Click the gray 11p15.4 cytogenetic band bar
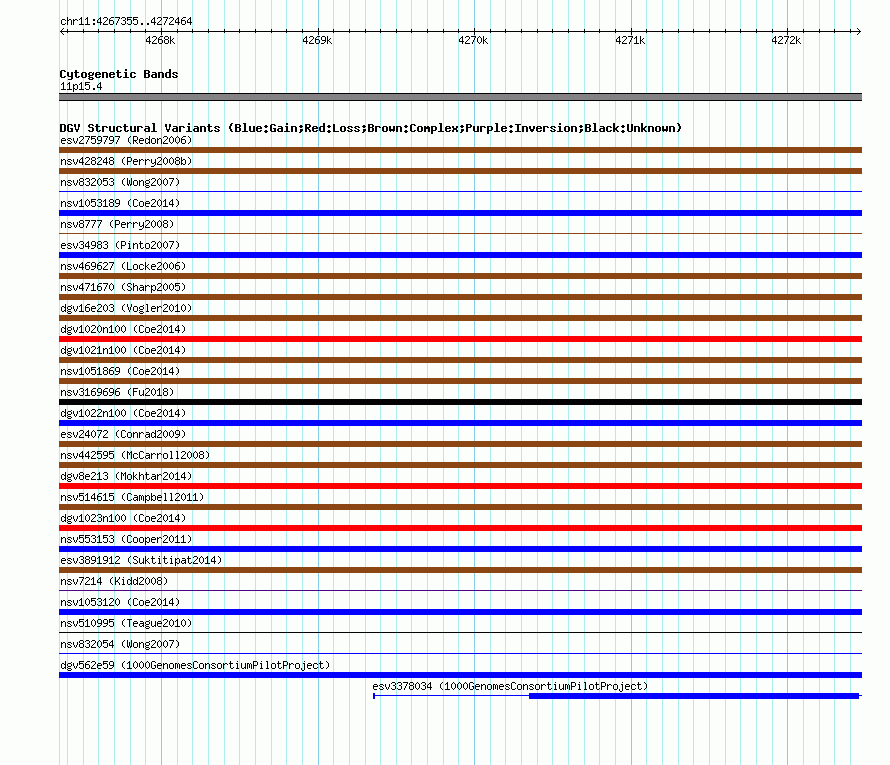This screenshot has width=890, height=765. (x=460, y=97)
